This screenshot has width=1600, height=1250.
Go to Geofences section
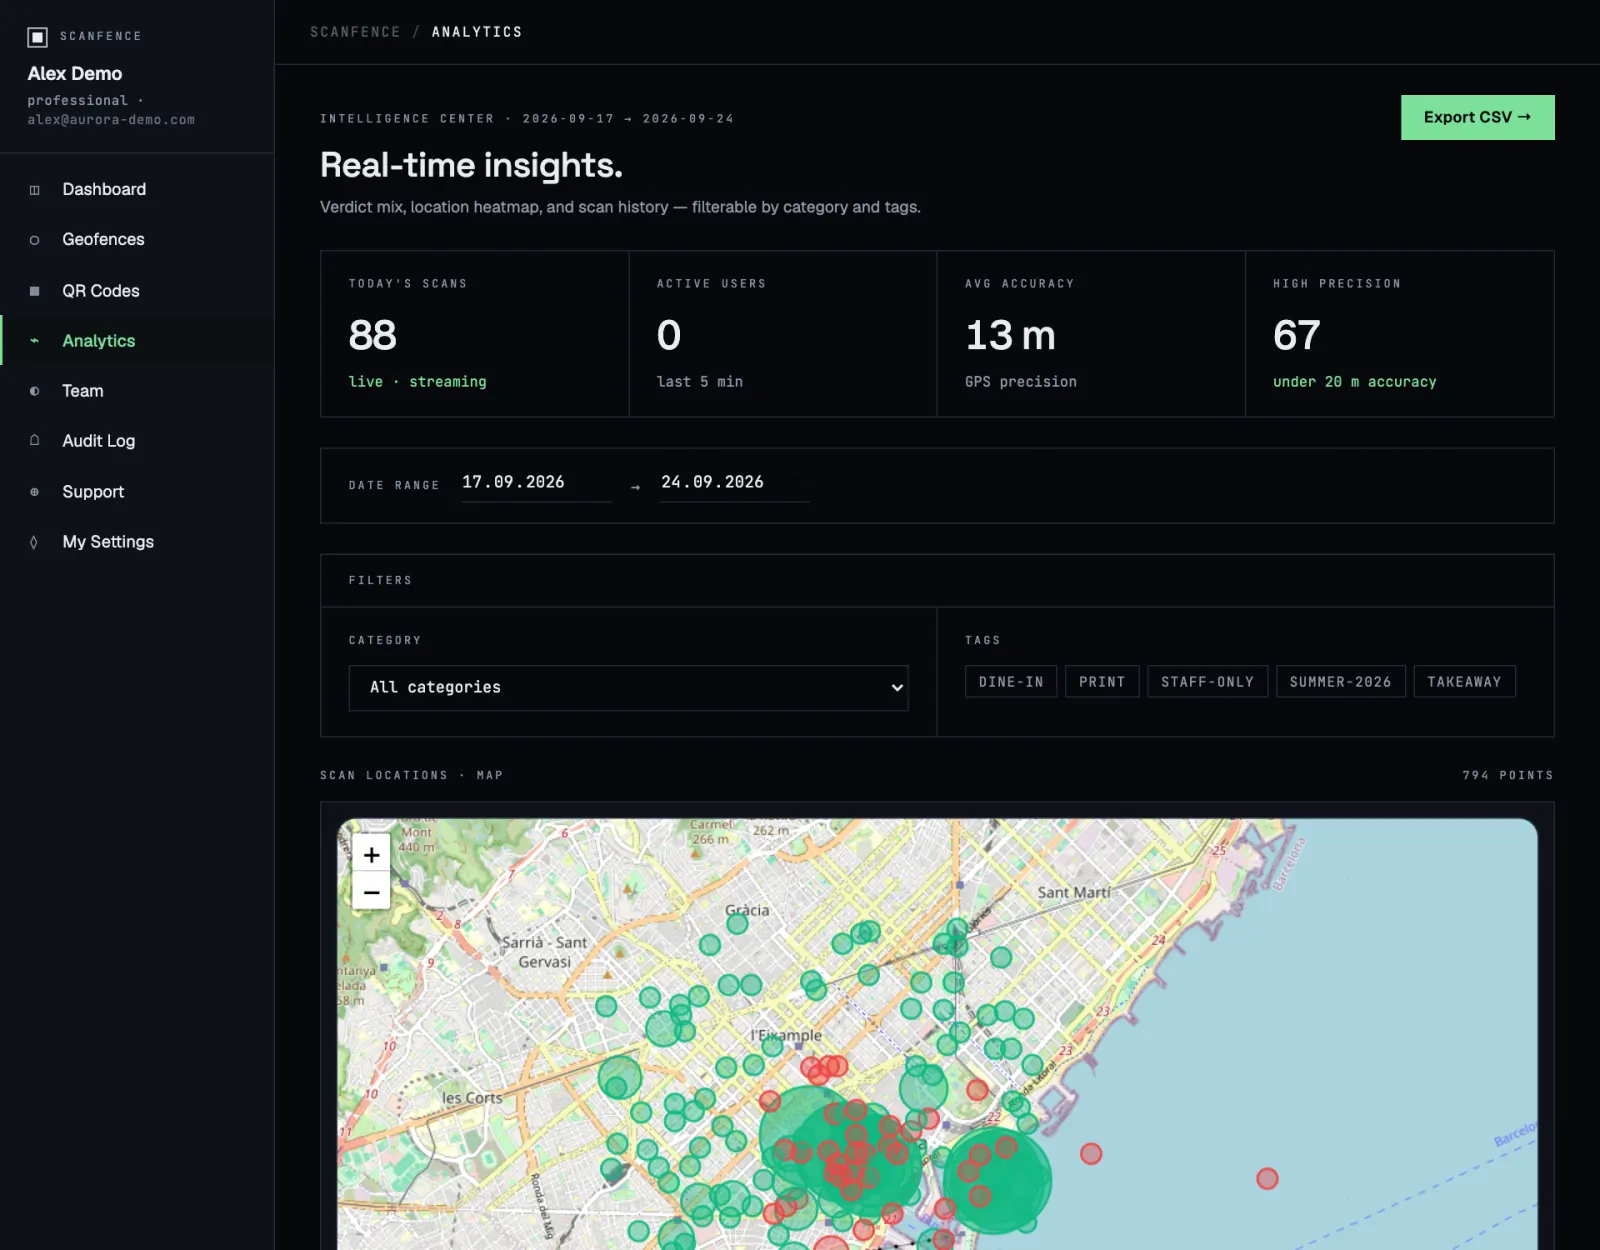point(137,240)
